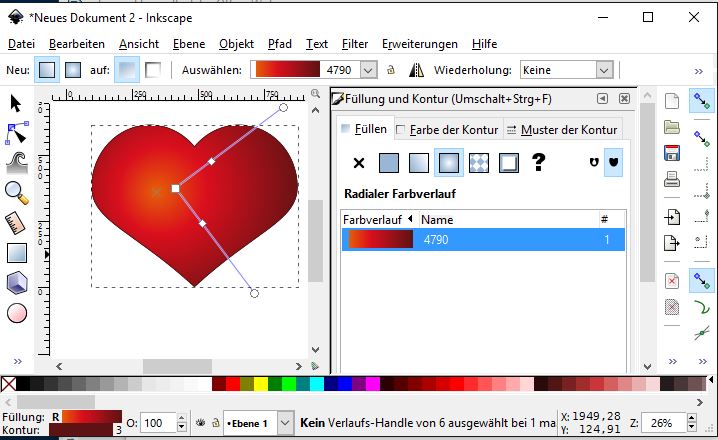Viewport: 718px width, 440px height.
Task: Toggle even-odd fill rule button
Action: [x=594, y=162]
